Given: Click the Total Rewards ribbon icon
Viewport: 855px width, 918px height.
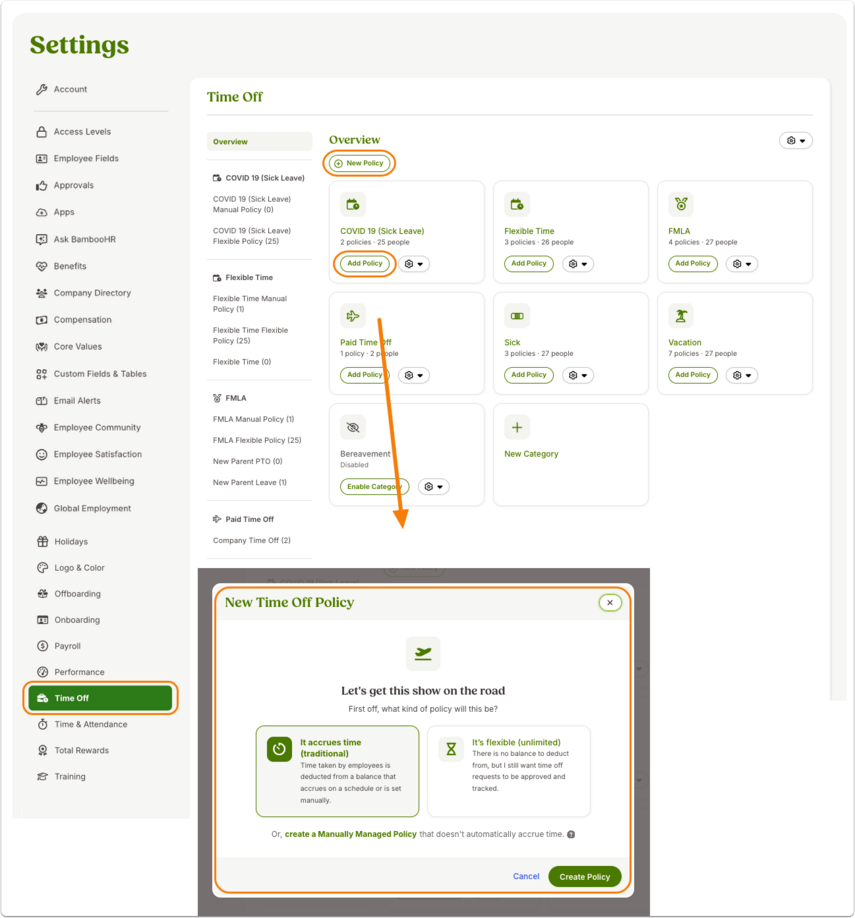Looking at the screenshot, I should coord(43,751).
